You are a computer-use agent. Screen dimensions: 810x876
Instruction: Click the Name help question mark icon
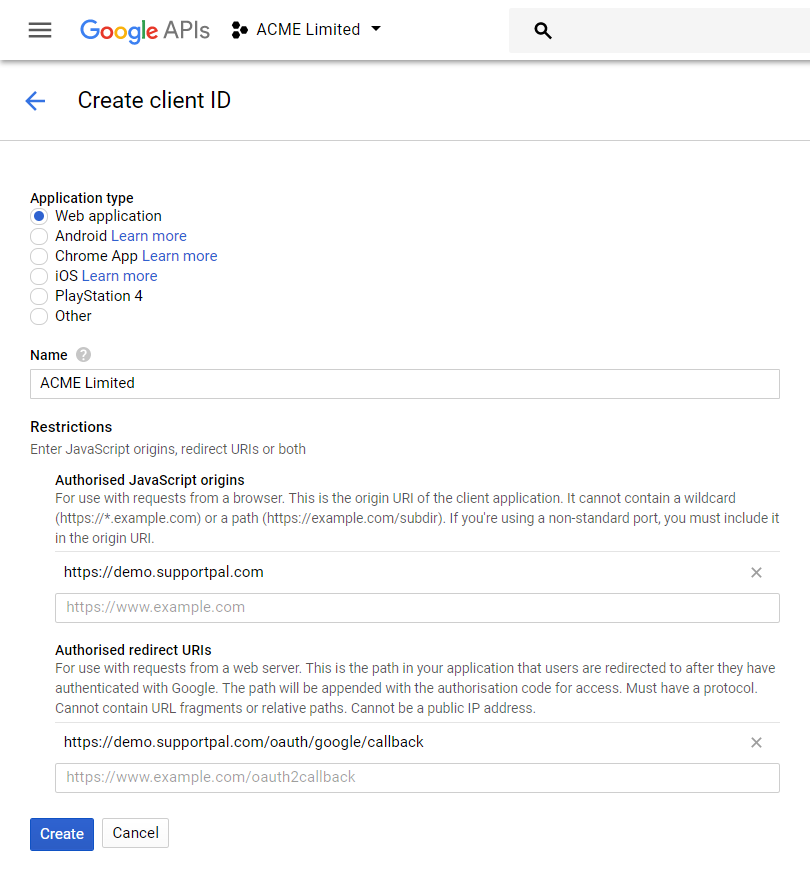pyautogui.click(x=83, y=355)
